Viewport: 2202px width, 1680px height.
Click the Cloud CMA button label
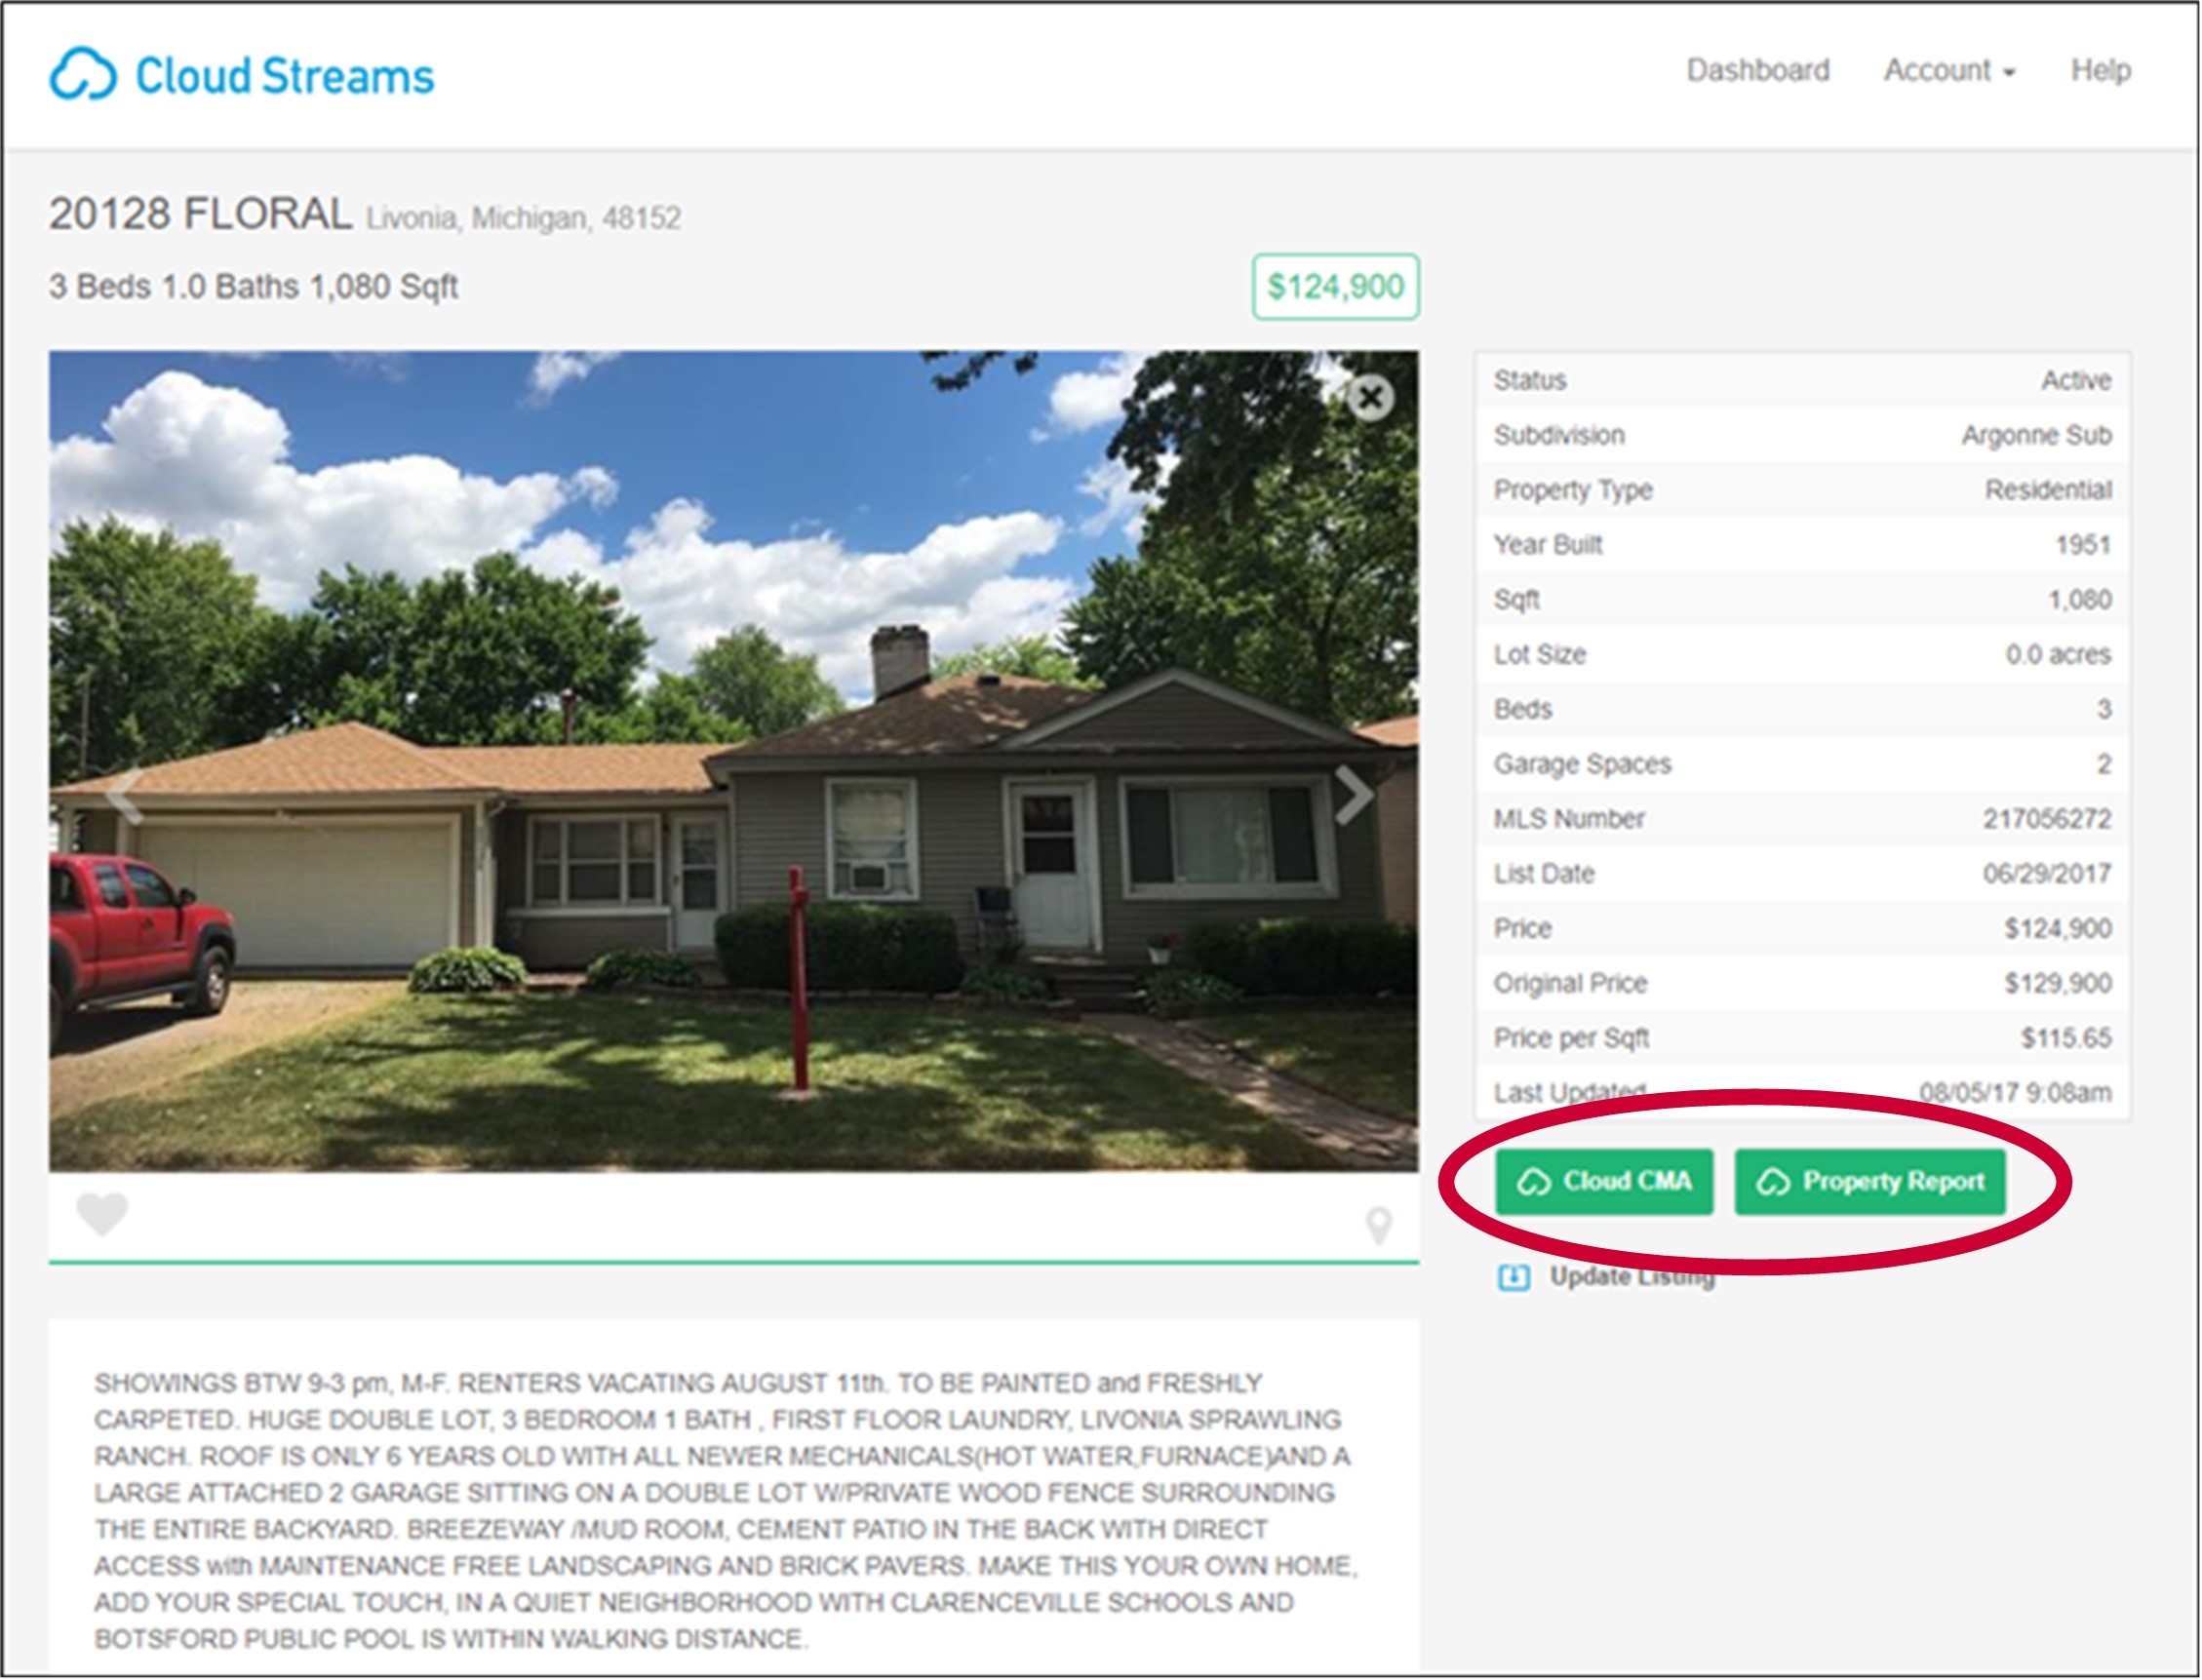pyautogui.click(x=1627, y=1182)
